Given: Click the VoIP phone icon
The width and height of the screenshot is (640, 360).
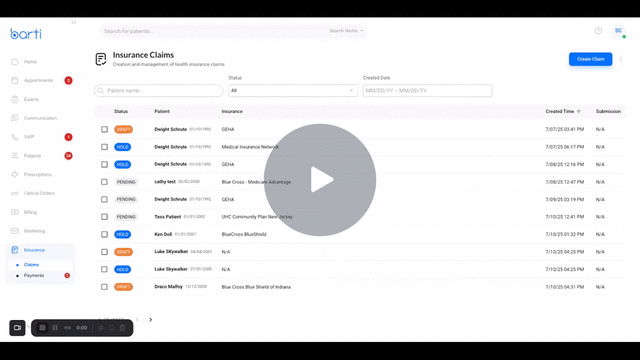Looking at the screenshot, I should click(x=15, y=137).
